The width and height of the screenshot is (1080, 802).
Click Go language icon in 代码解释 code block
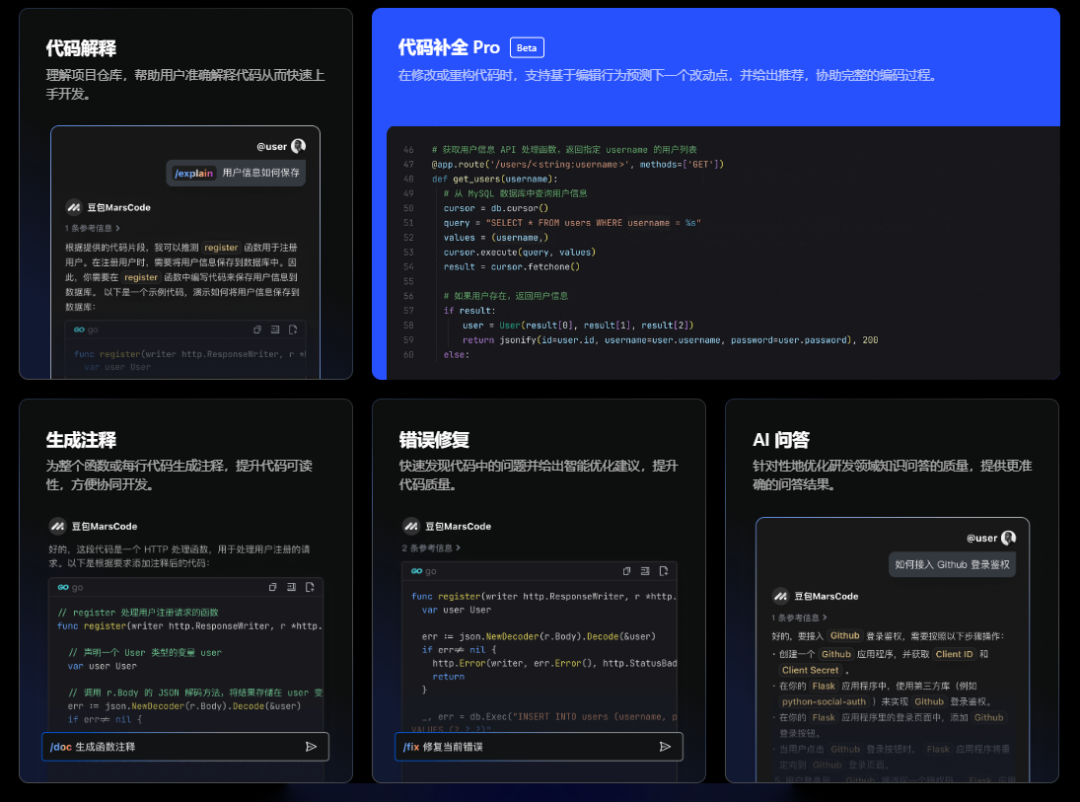point(79,329)
